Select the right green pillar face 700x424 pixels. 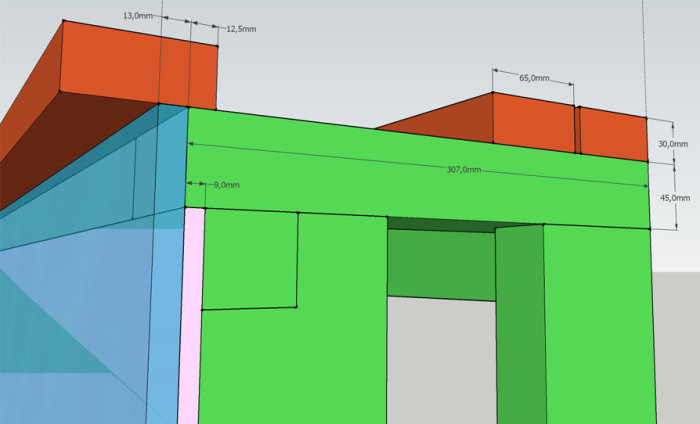coord(599,325)
